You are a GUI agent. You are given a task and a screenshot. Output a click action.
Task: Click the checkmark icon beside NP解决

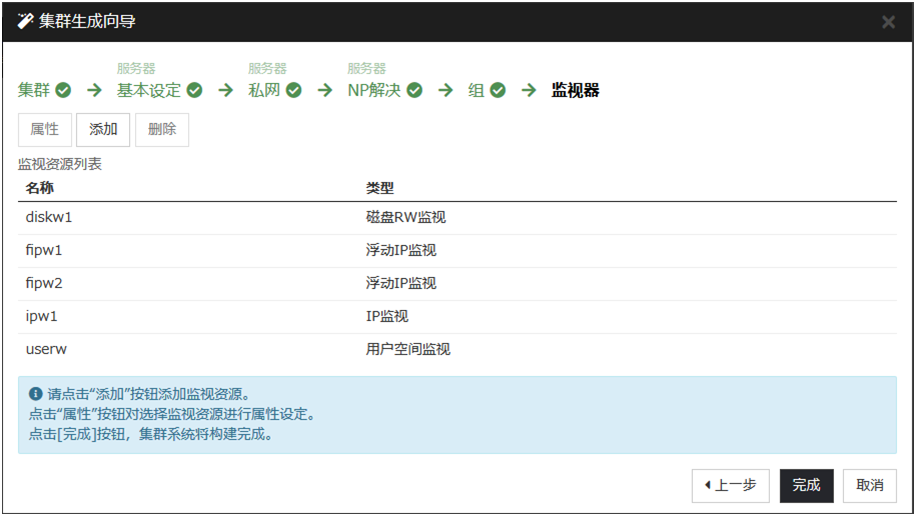(x=414, y=91)
